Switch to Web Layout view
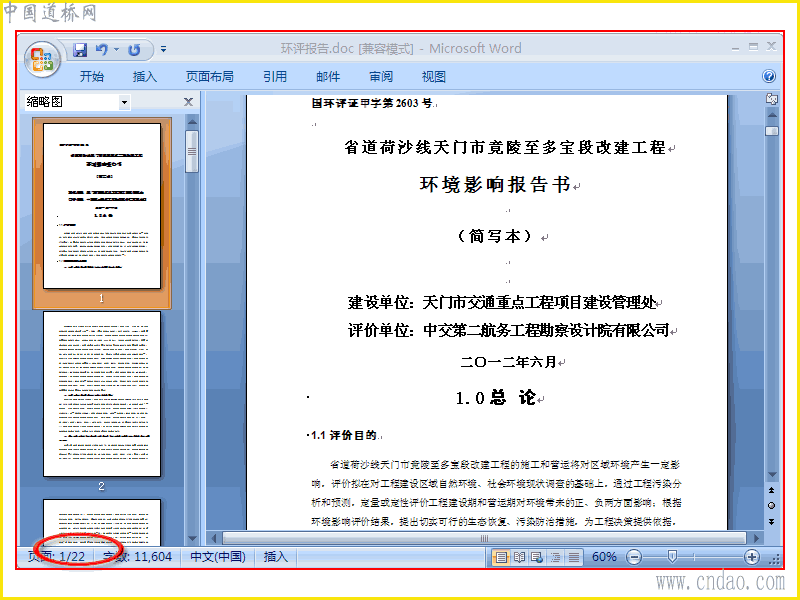The image size is (800, 600). click(x=537, y=557)
